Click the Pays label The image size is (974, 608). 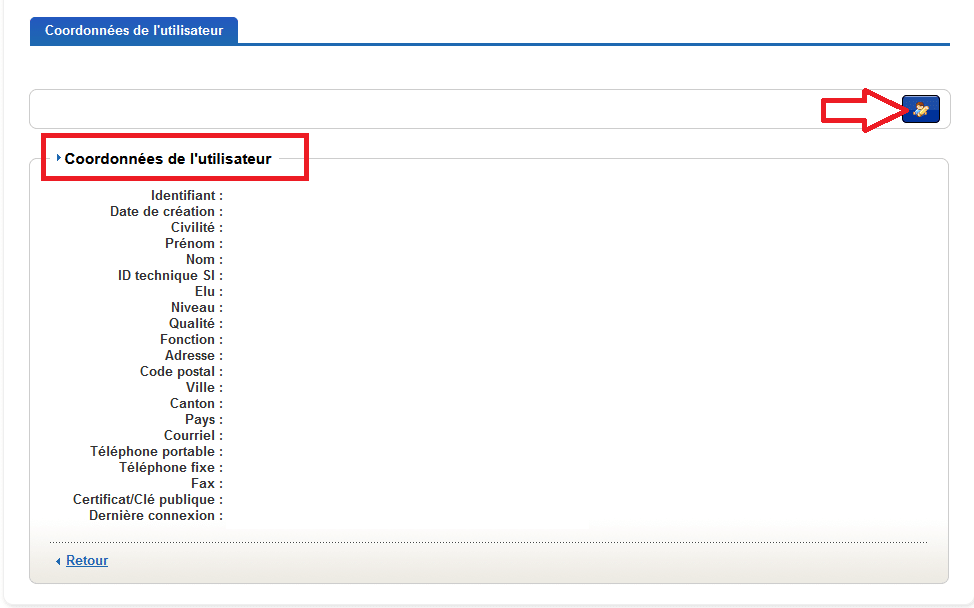pos(204,420)
